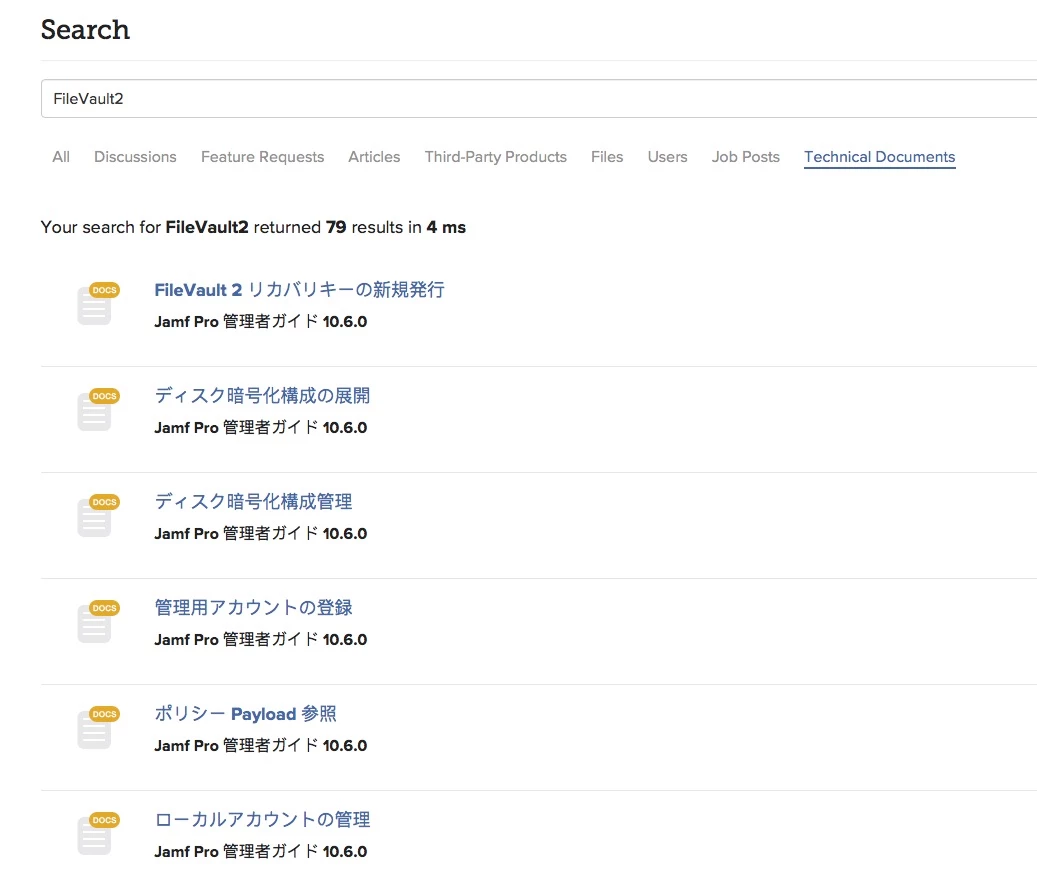Go to the Articles tab
This screenshot has height=893, width=1037.
374,157
